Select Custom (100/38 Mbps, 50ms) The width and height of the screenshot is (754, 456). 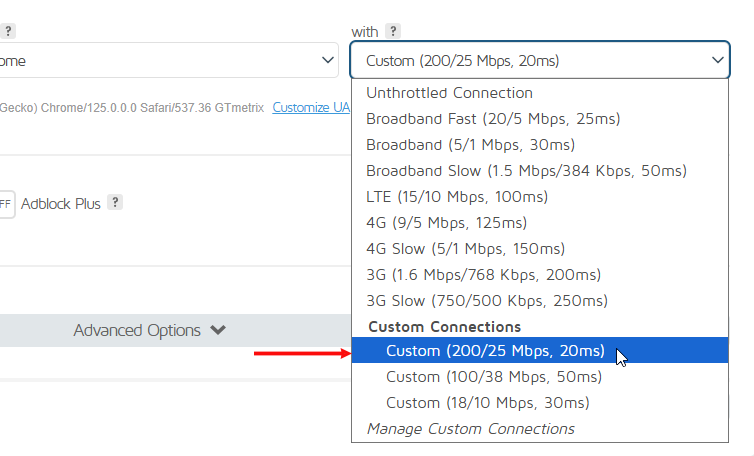tap(494, 377)
